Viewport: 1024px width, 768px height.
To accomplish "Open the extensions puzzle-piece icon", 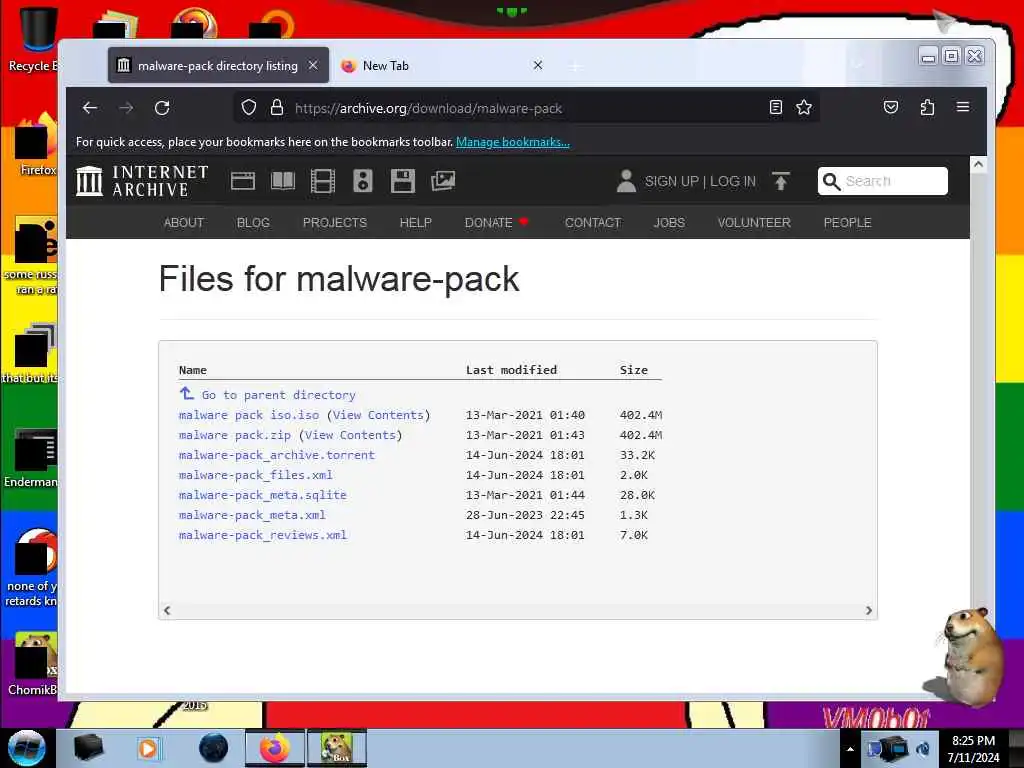I will 927,108.
